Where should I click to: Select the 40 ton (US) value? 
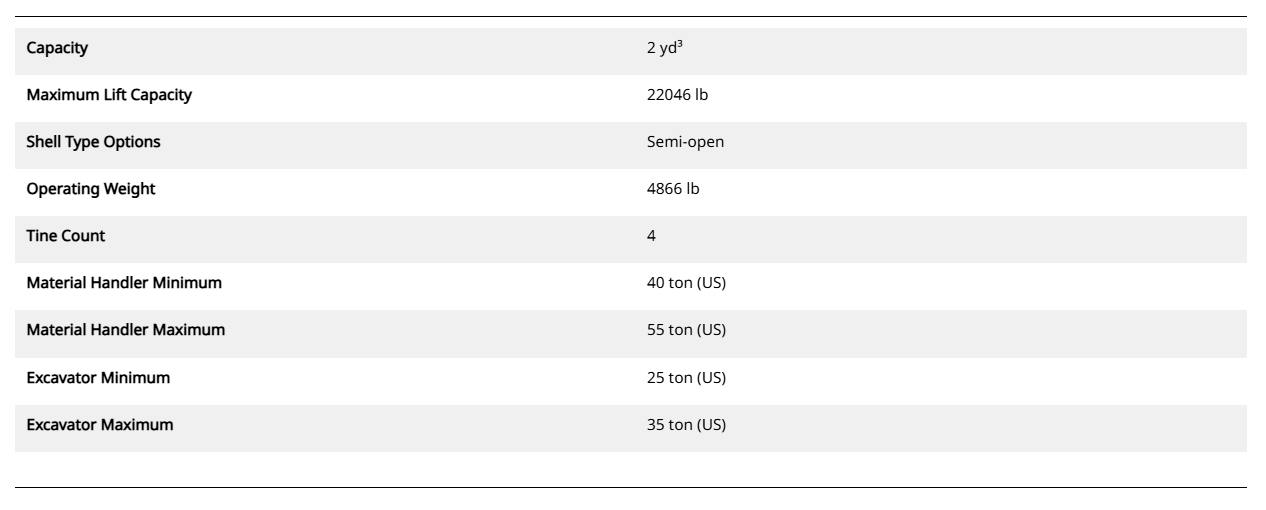coord(686,283)
